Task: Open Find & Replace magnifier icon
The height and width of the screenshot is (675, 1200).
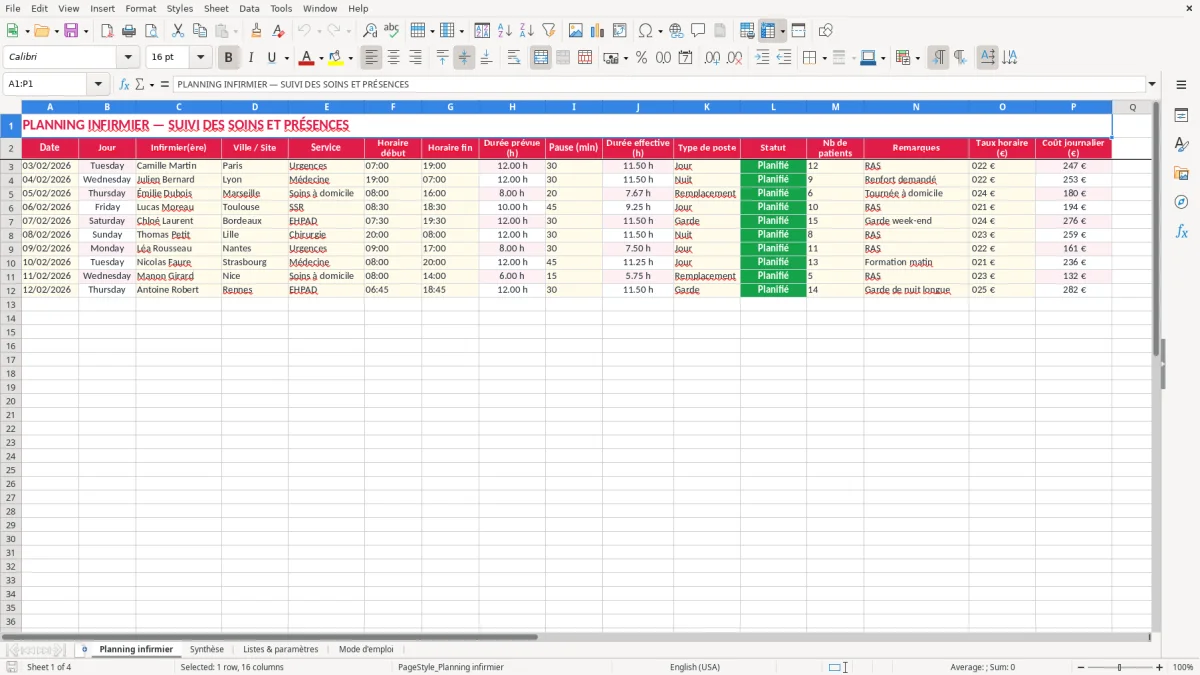Action: pyautogui.click(x=370, y=31)
